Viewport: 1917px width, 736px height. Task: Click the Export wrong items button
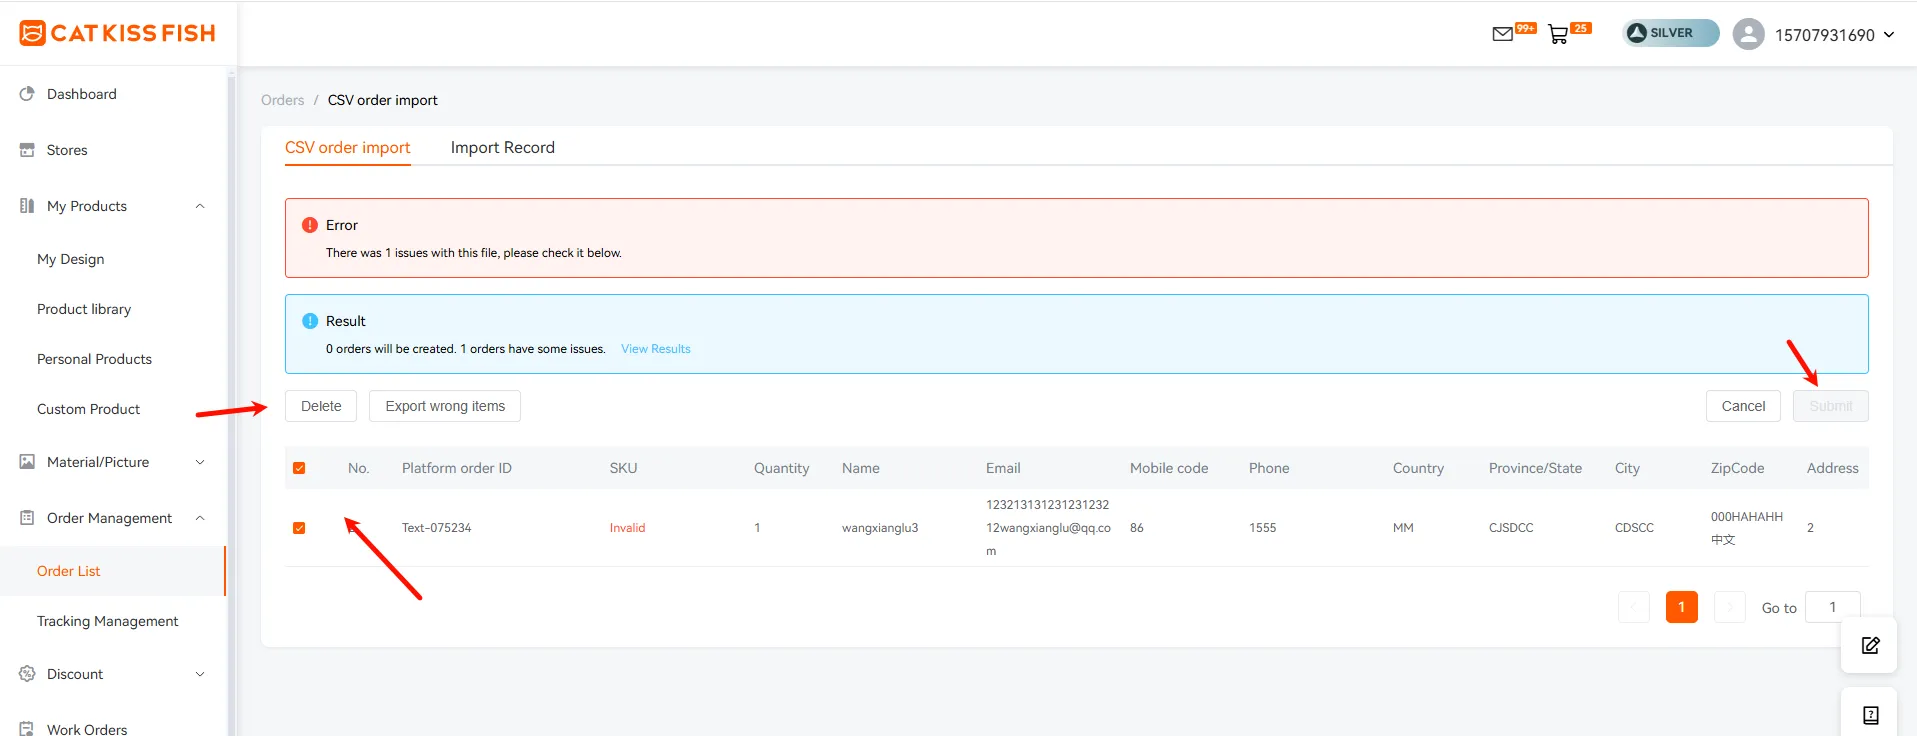445,406
